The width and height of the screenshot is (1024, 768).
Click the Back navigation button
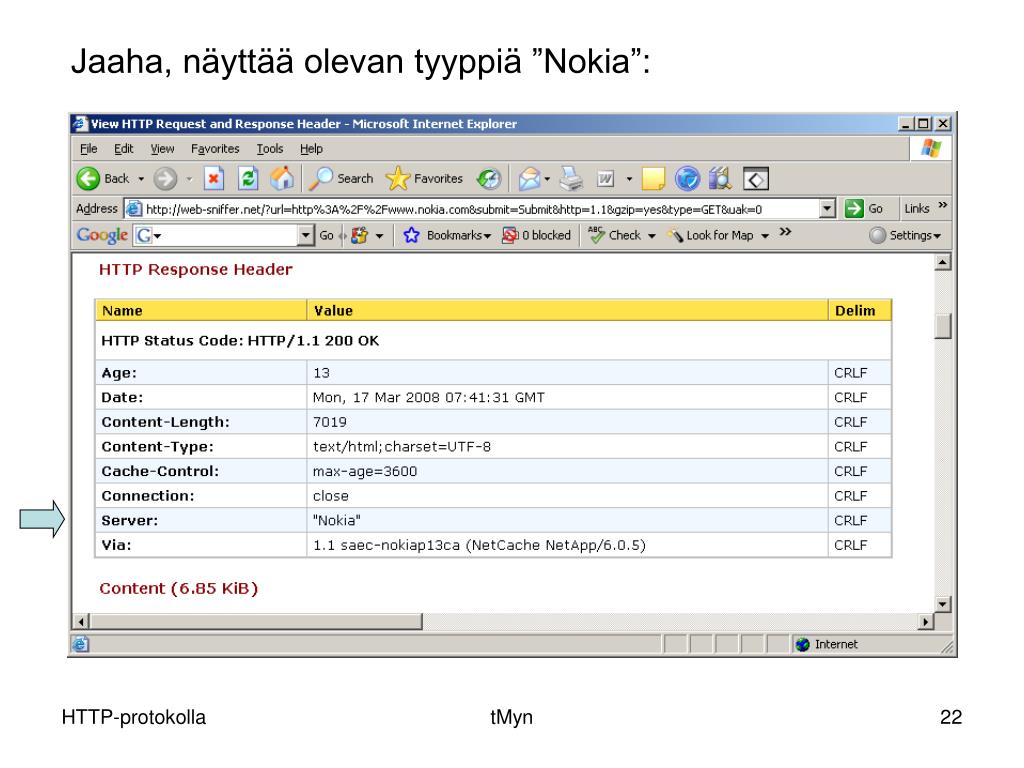click(x=103, y=178)
